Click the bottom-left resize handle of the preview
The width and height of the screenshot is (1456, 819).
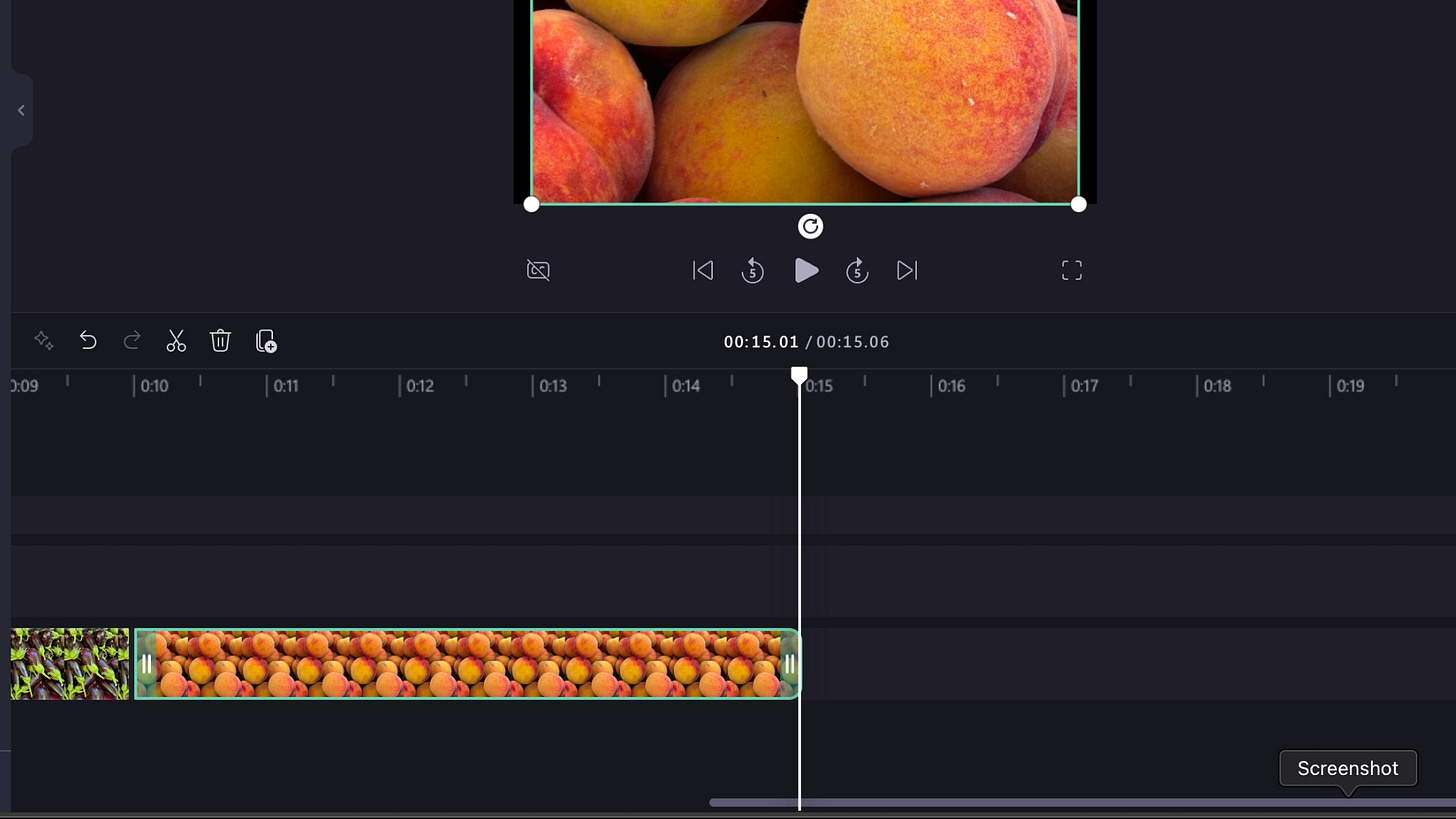(x=531, y=204)
